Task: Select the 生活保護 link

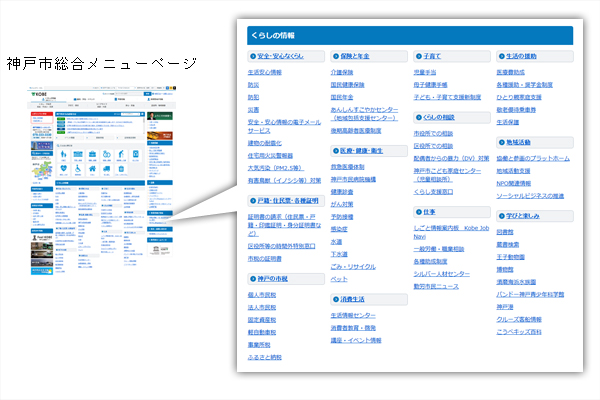Action: click(x=508, y=122)
